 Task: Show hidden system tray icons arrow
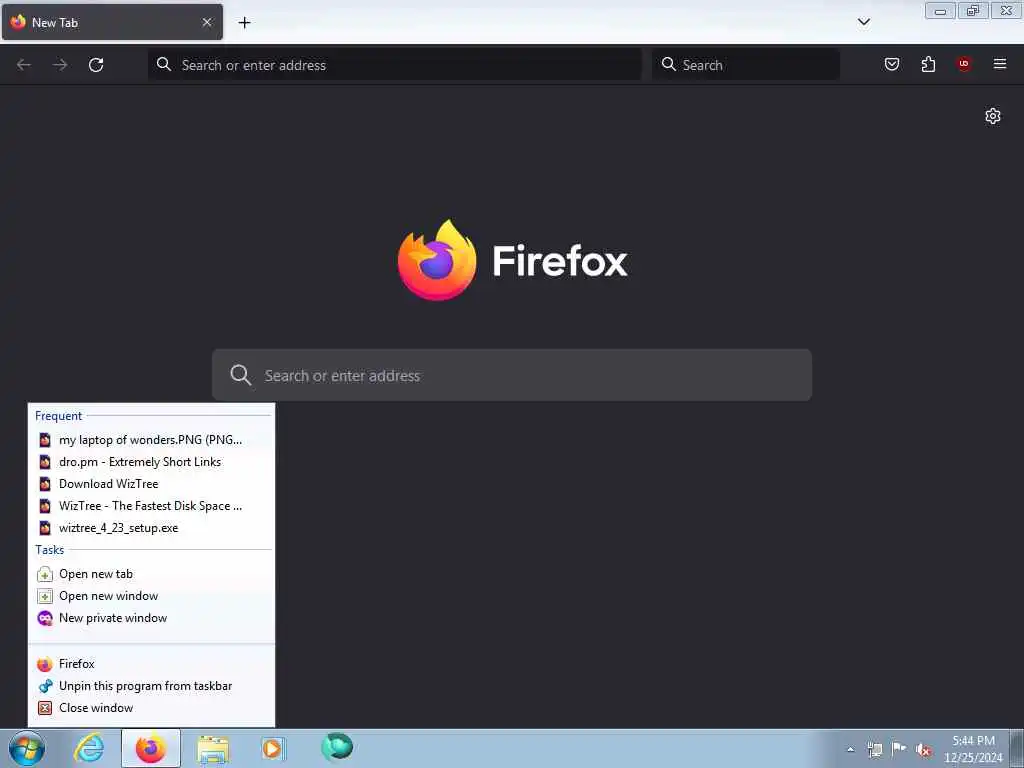click(x=850, y=749)
